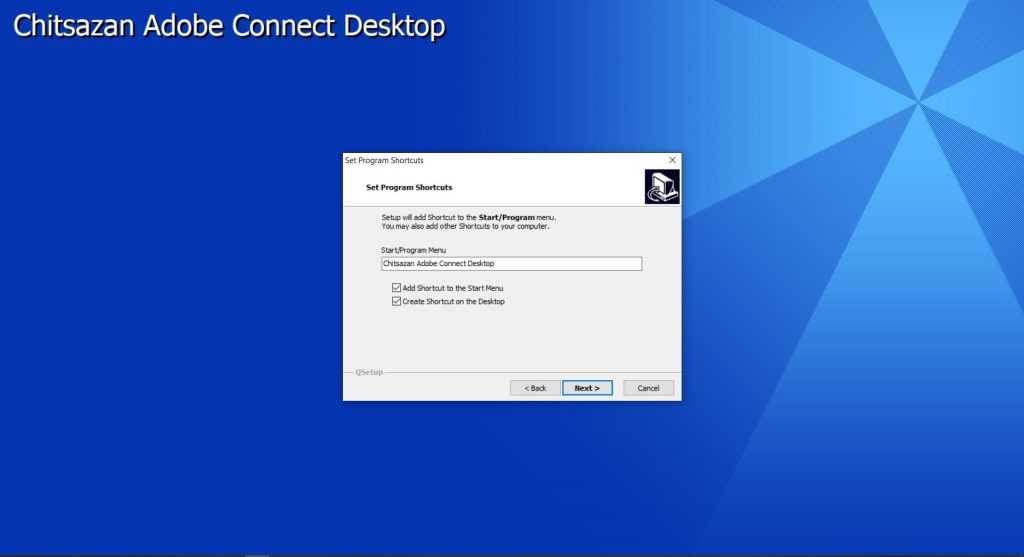Click the Start/Program Menu folder name field

pos(511,264)
